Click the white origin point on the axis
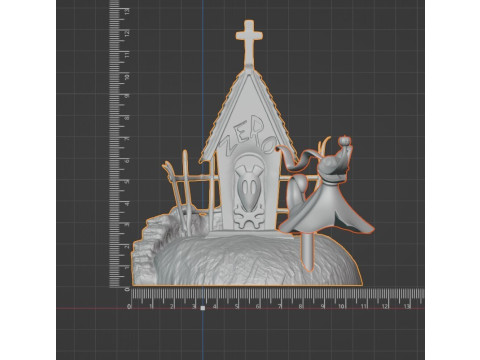480x360 pixels. (x=202, y=308)
